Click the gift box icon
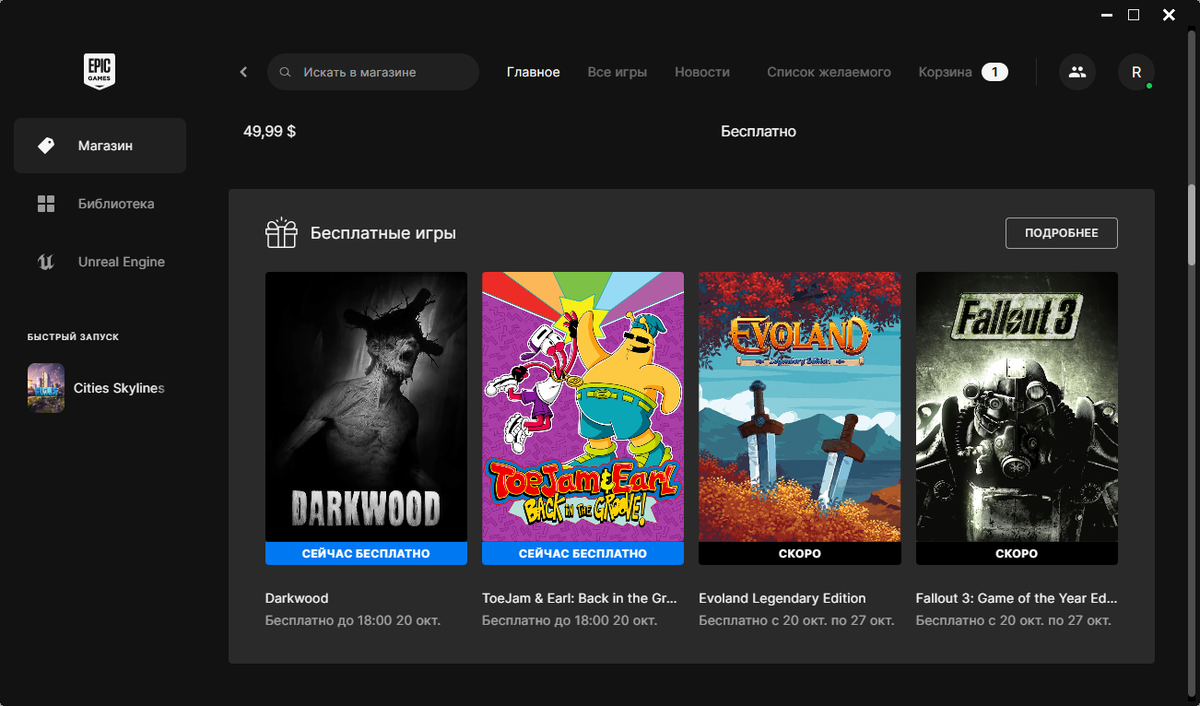This screenshot has height=706, width=1200. point(281,233)
